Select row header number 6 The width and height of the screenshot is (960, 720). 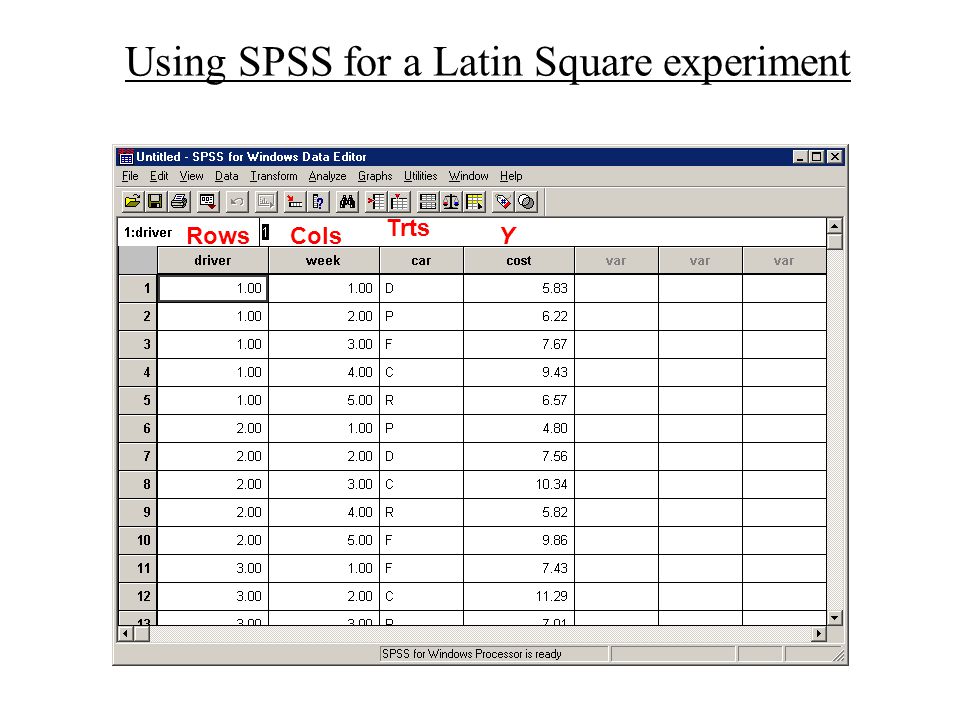tap(138, 429)
